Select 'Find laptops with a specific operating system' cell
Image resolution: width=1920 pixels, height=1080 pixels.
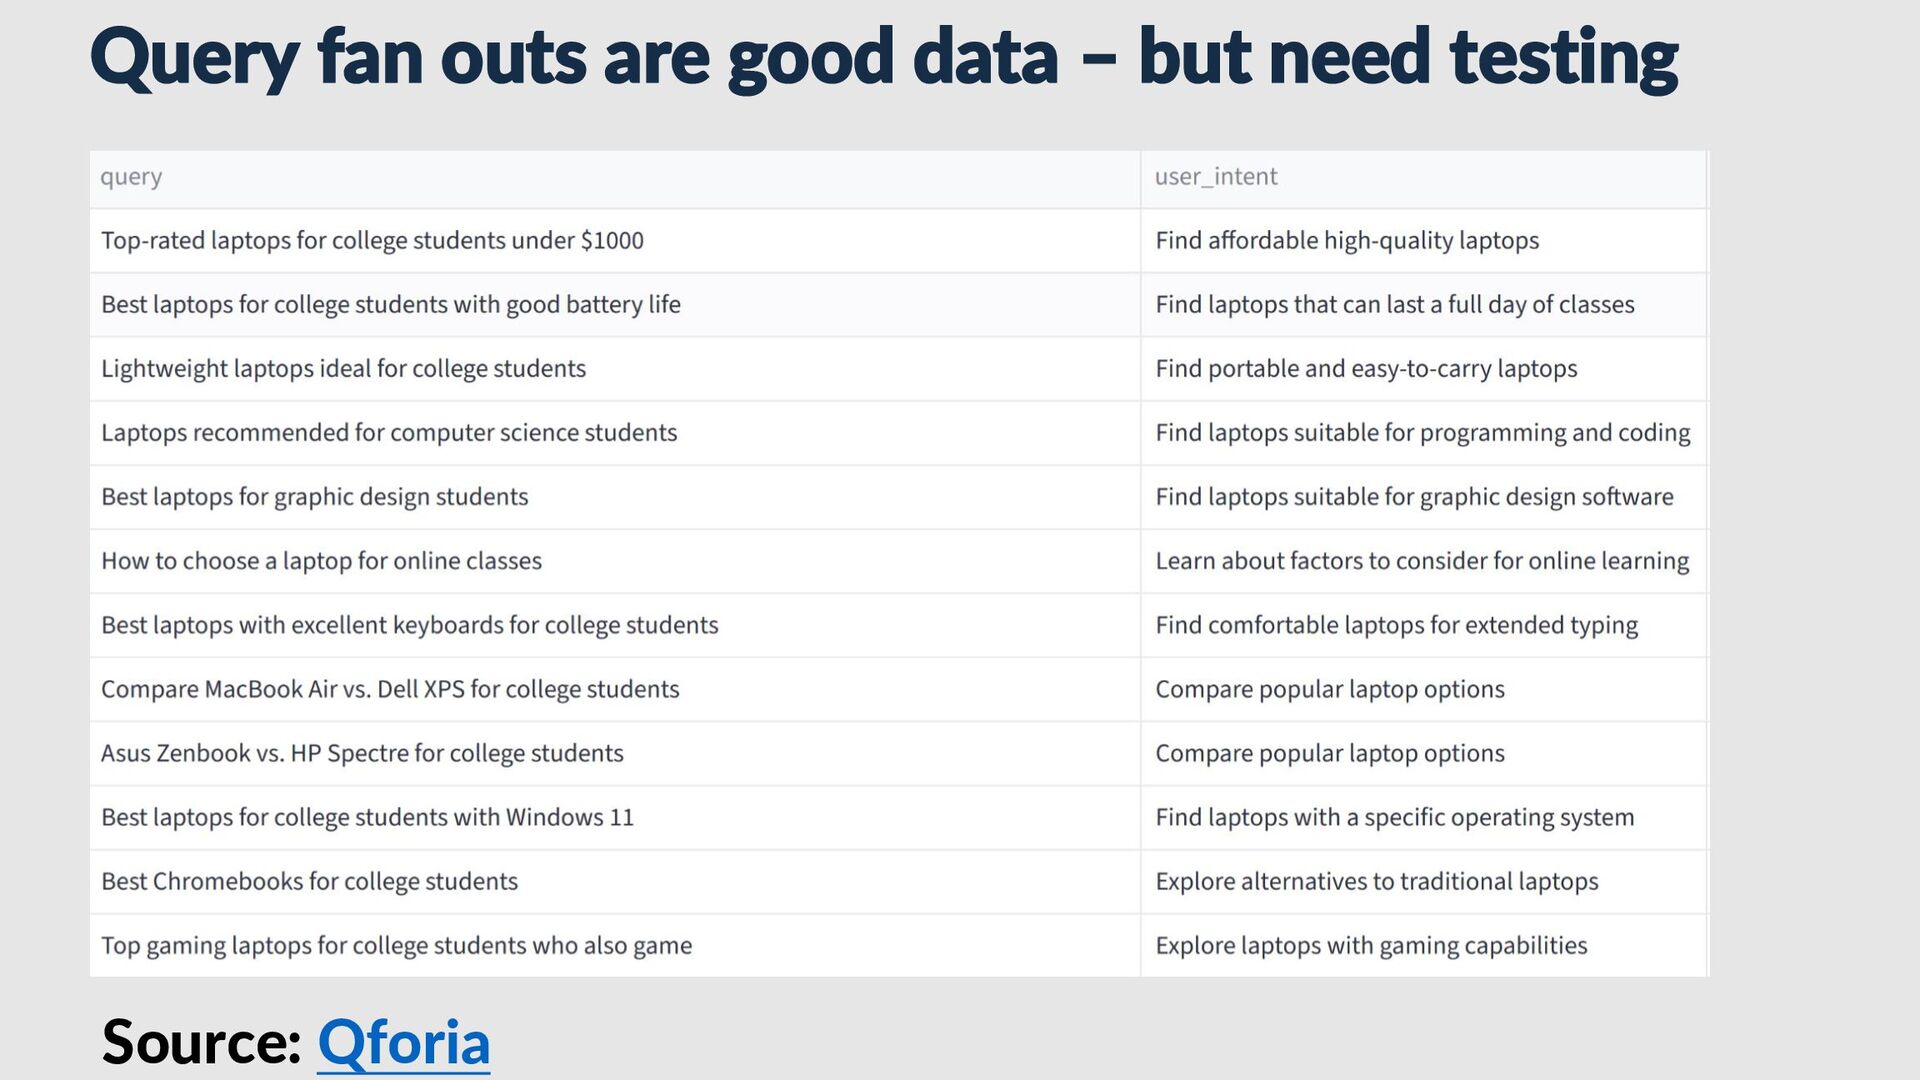point(1423,817)
